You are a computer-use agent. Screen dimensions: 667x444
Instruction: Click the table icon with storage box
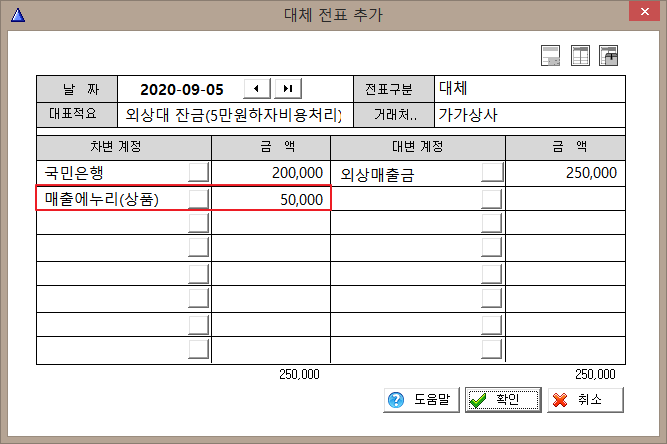(x=608, y=55)
